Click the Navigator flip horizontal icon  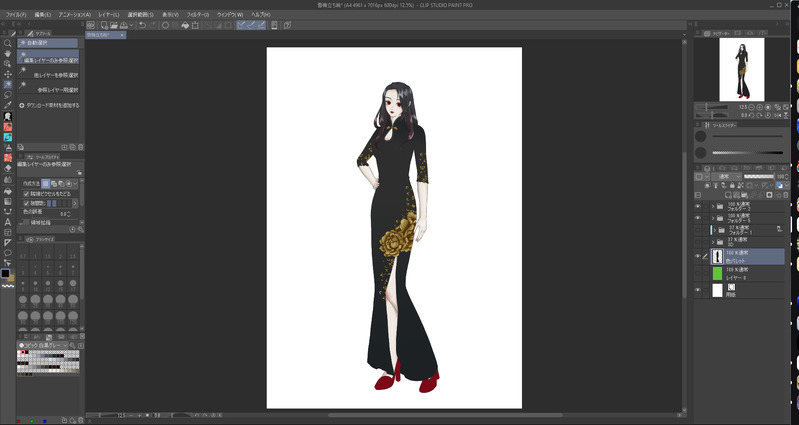777,116
